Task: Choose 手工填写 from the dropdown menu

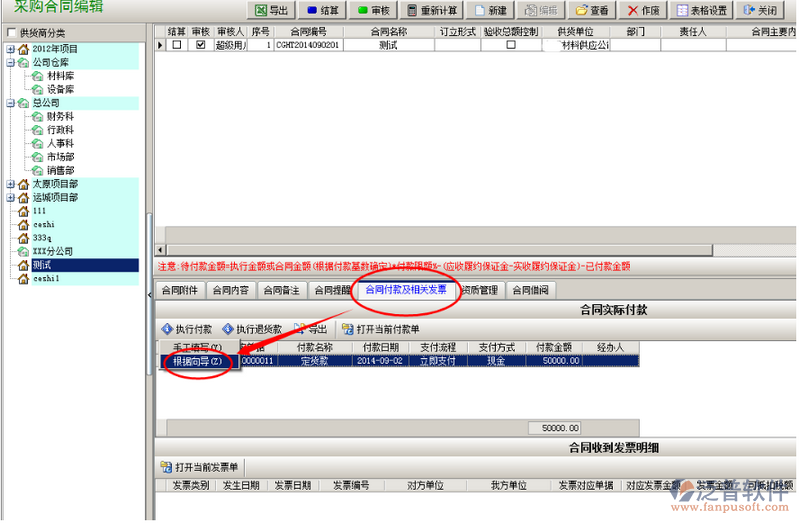Action: [x=198, y=348]
